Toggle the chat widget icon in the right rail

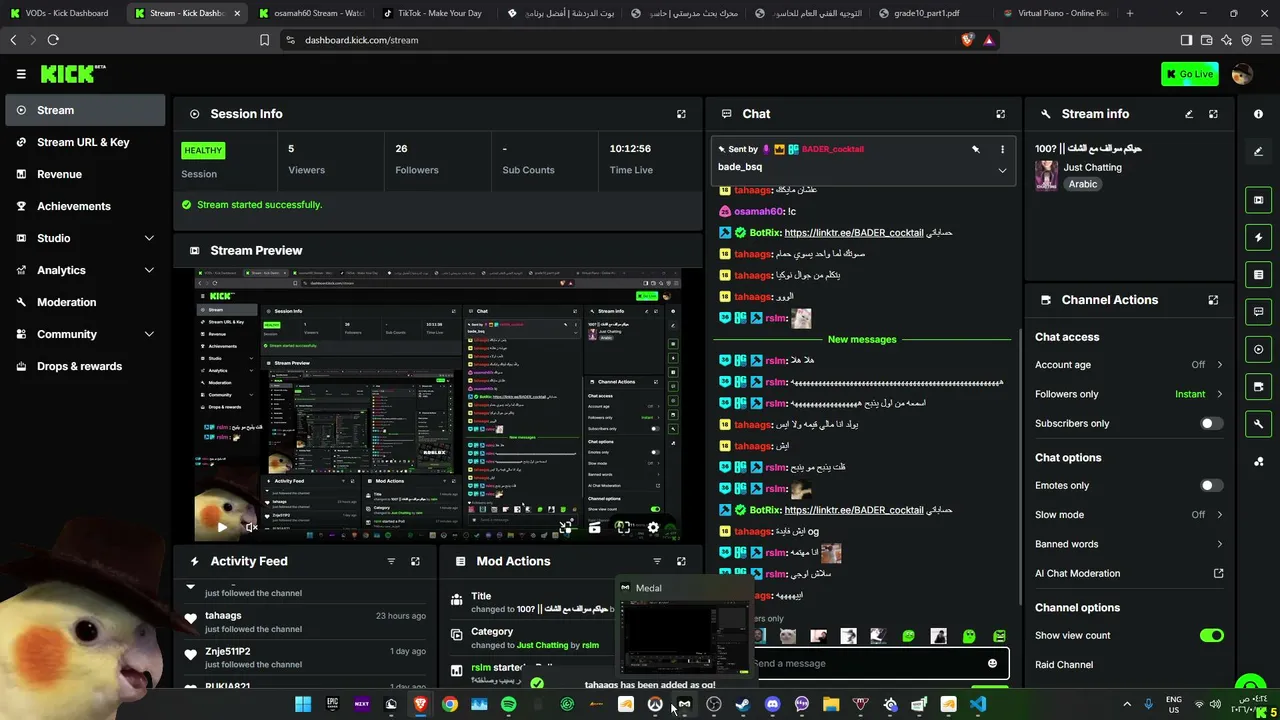[x=1258, y=312]
